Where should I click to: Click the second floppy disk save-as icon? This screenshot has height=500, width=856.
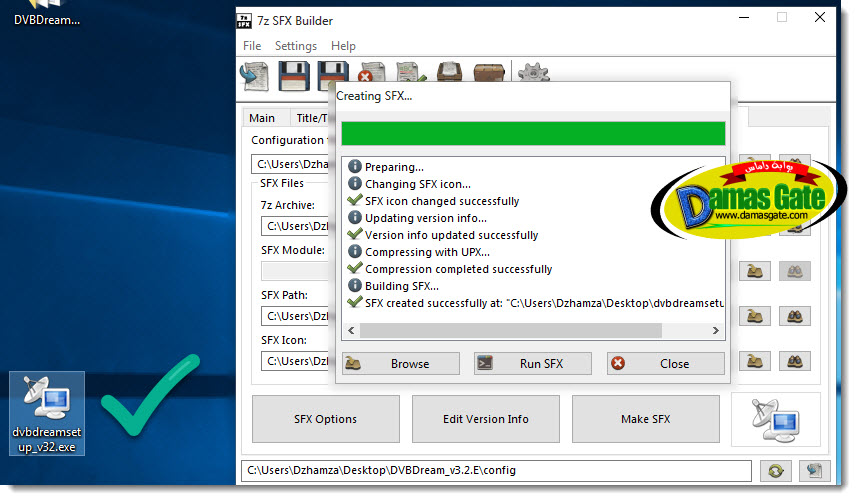click(x=333, y=75)
